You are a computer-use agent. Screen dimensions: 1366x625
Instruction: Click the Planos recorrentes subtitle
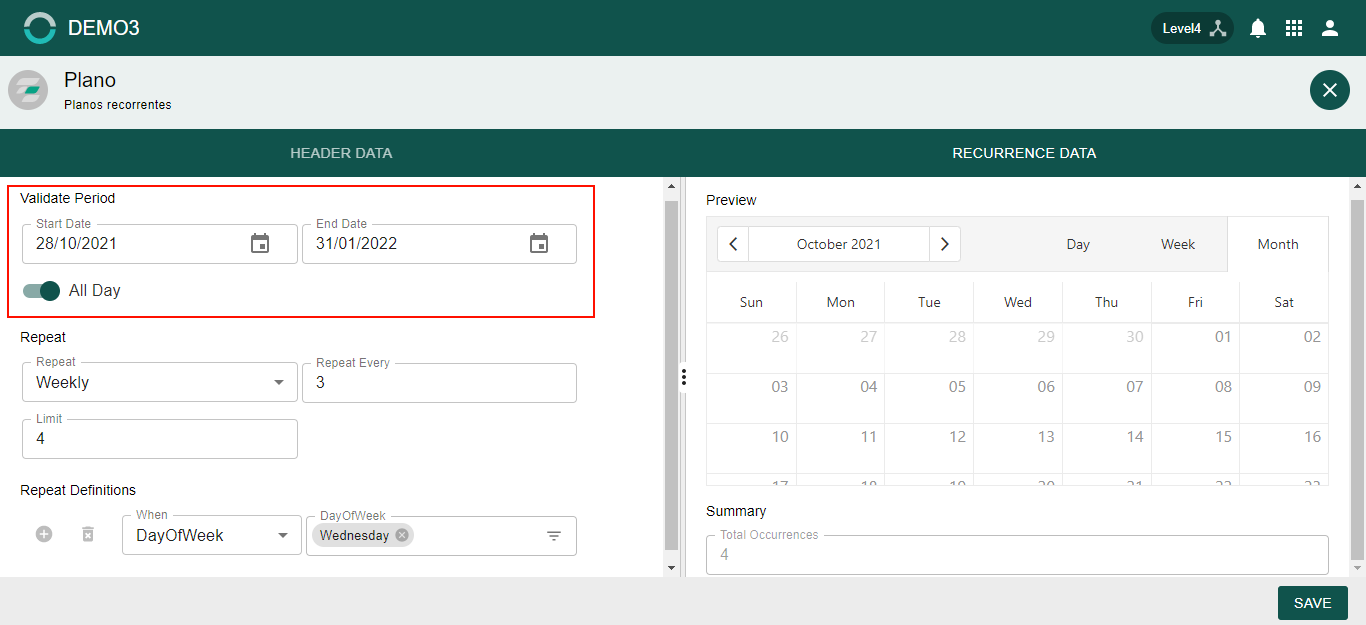118,105
